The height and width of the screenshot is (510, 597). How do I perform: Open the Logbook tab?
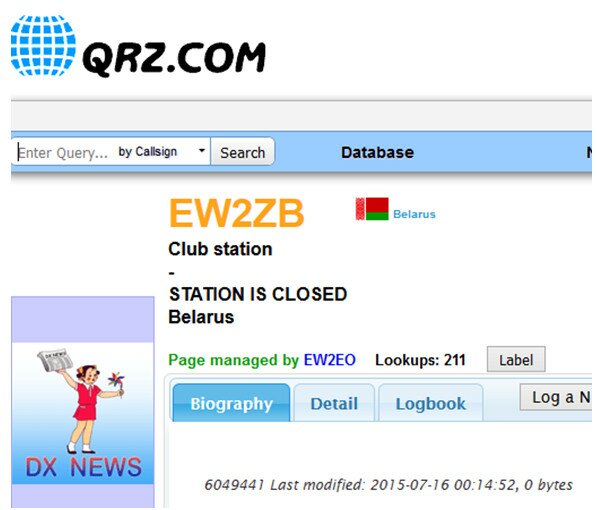tap(431, 403)
